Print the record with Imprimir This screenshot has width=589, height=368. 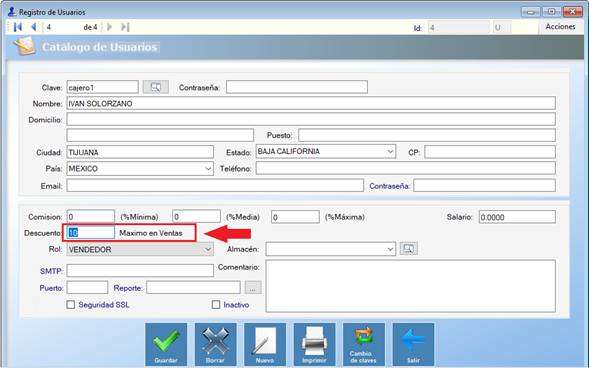pyautogui.click(x=314, y=345)
